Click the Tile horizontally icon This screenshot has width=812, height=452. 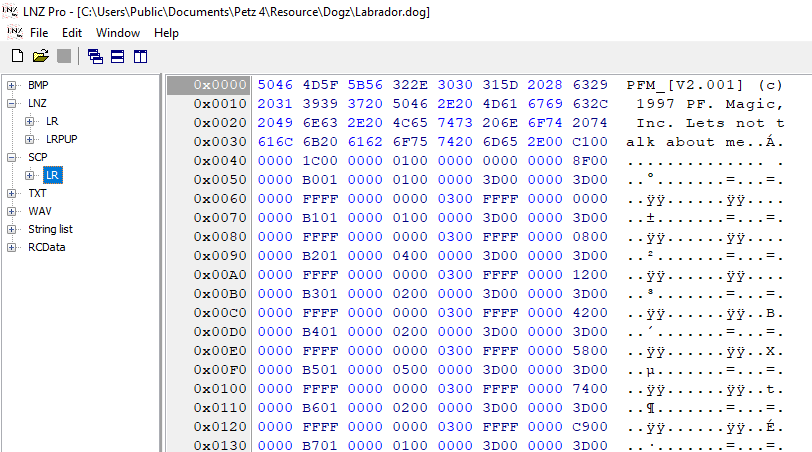117,56
